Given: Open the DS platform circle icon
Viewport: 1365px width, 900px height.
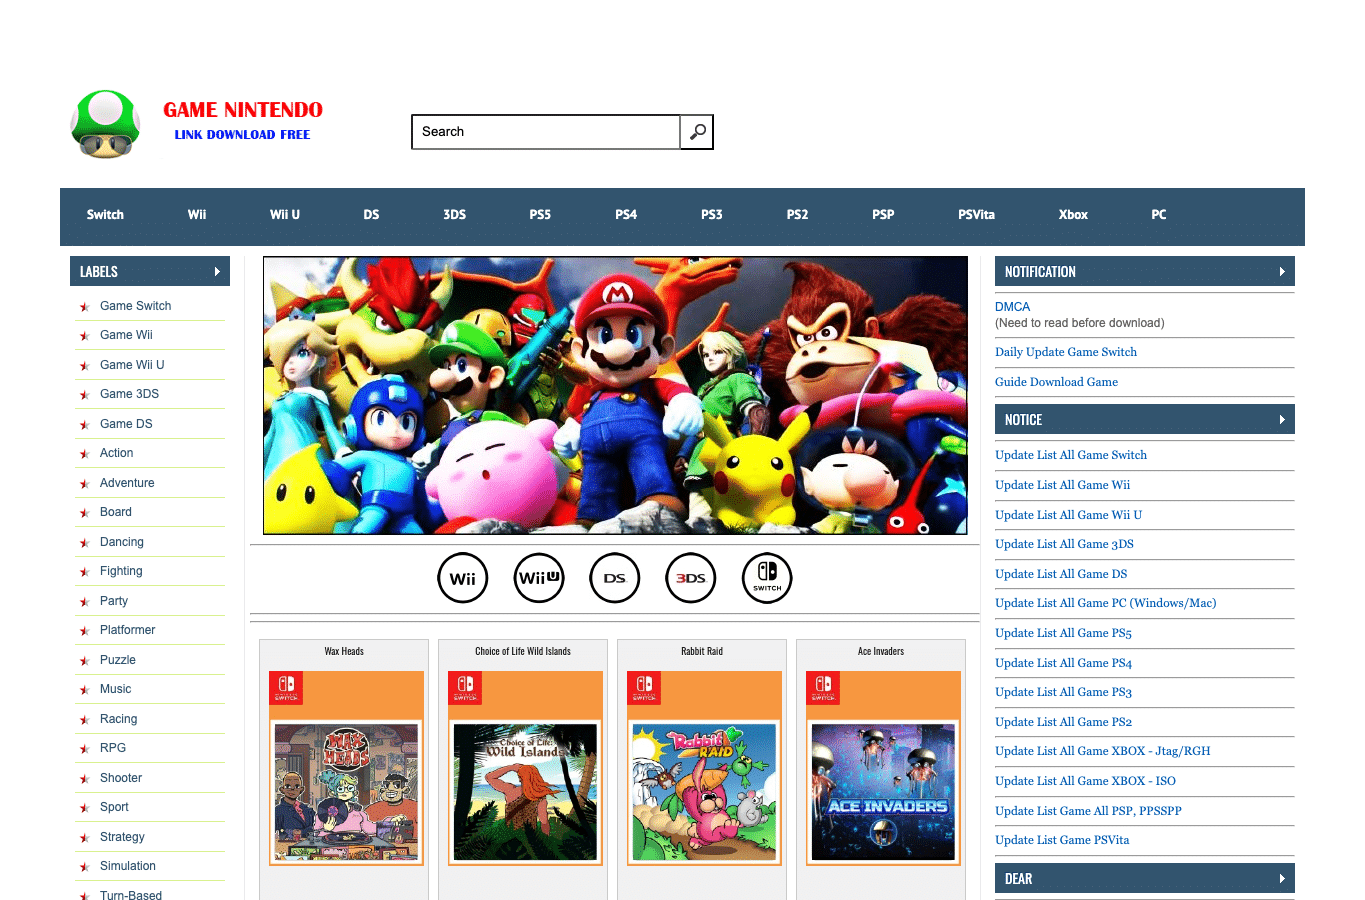Looking at the screenshot, I should [x=615, y=578].
